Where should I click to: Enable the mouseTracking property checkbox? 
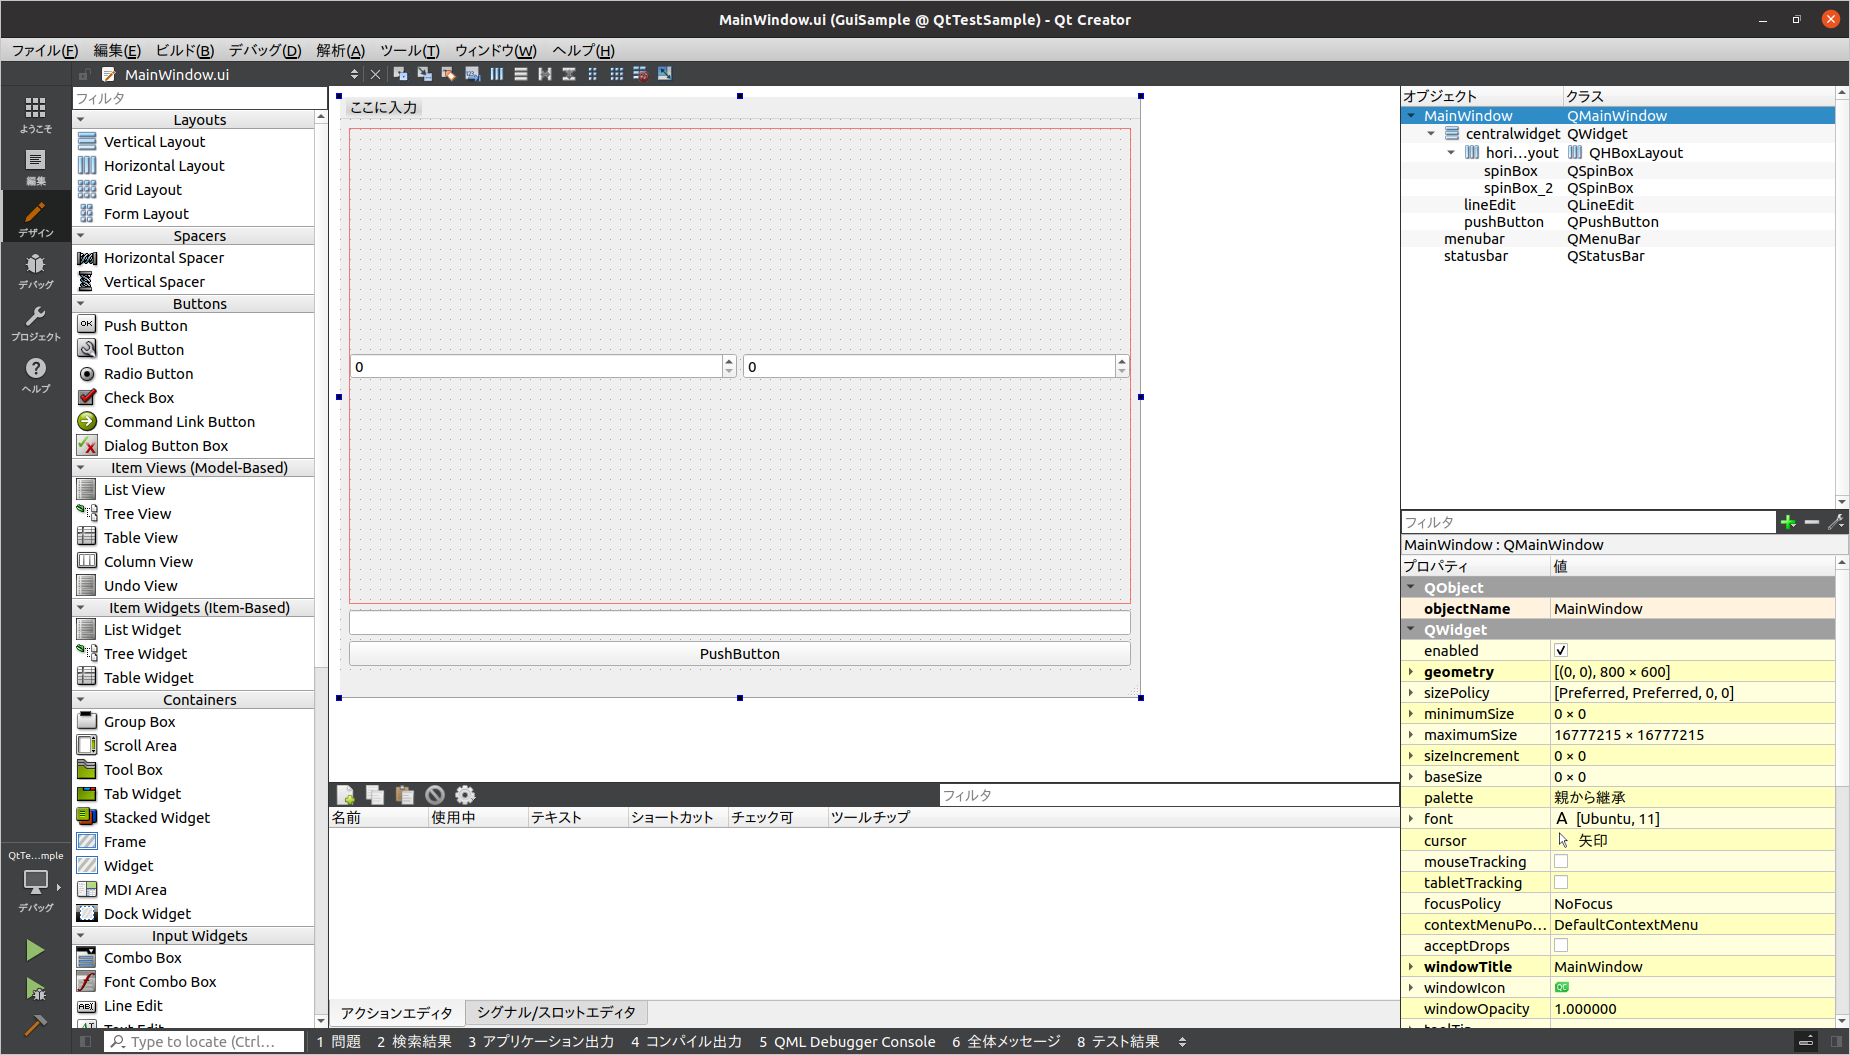tap(1561, 862)
